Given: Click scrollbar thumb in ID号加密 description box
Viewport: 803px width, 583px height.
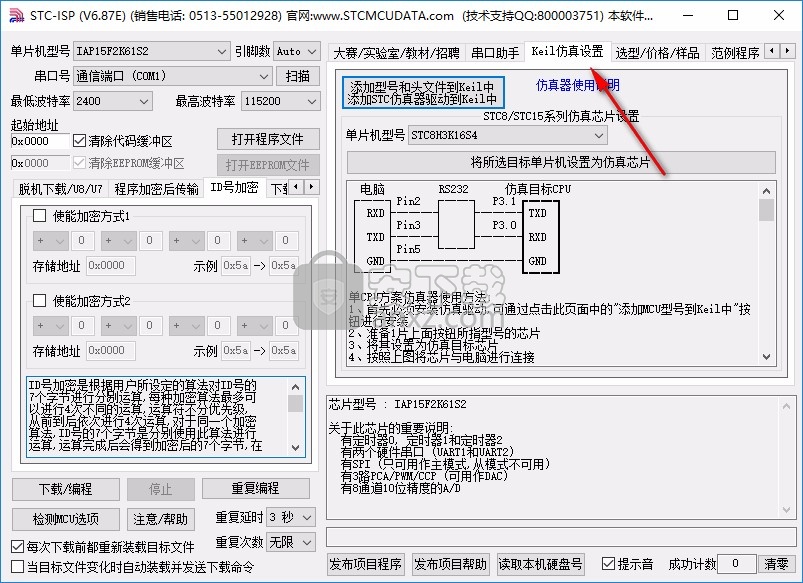Looking at the screenshot, I should coord(295,403).
